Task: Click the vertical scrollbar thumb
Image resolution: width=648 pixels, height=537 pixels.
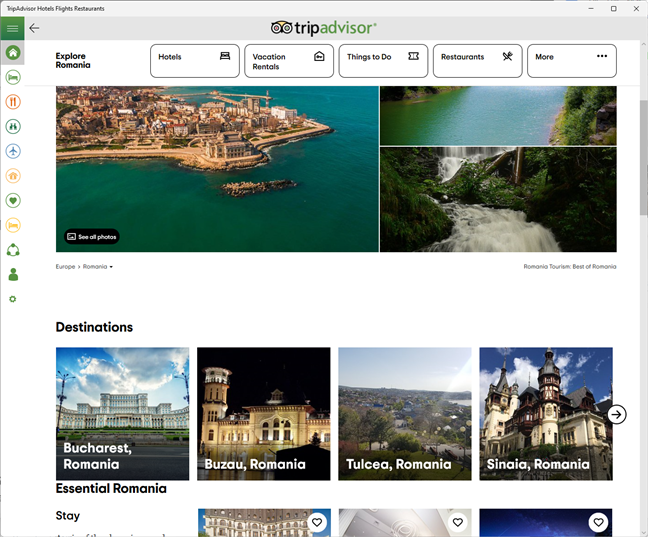Action: 643,157
